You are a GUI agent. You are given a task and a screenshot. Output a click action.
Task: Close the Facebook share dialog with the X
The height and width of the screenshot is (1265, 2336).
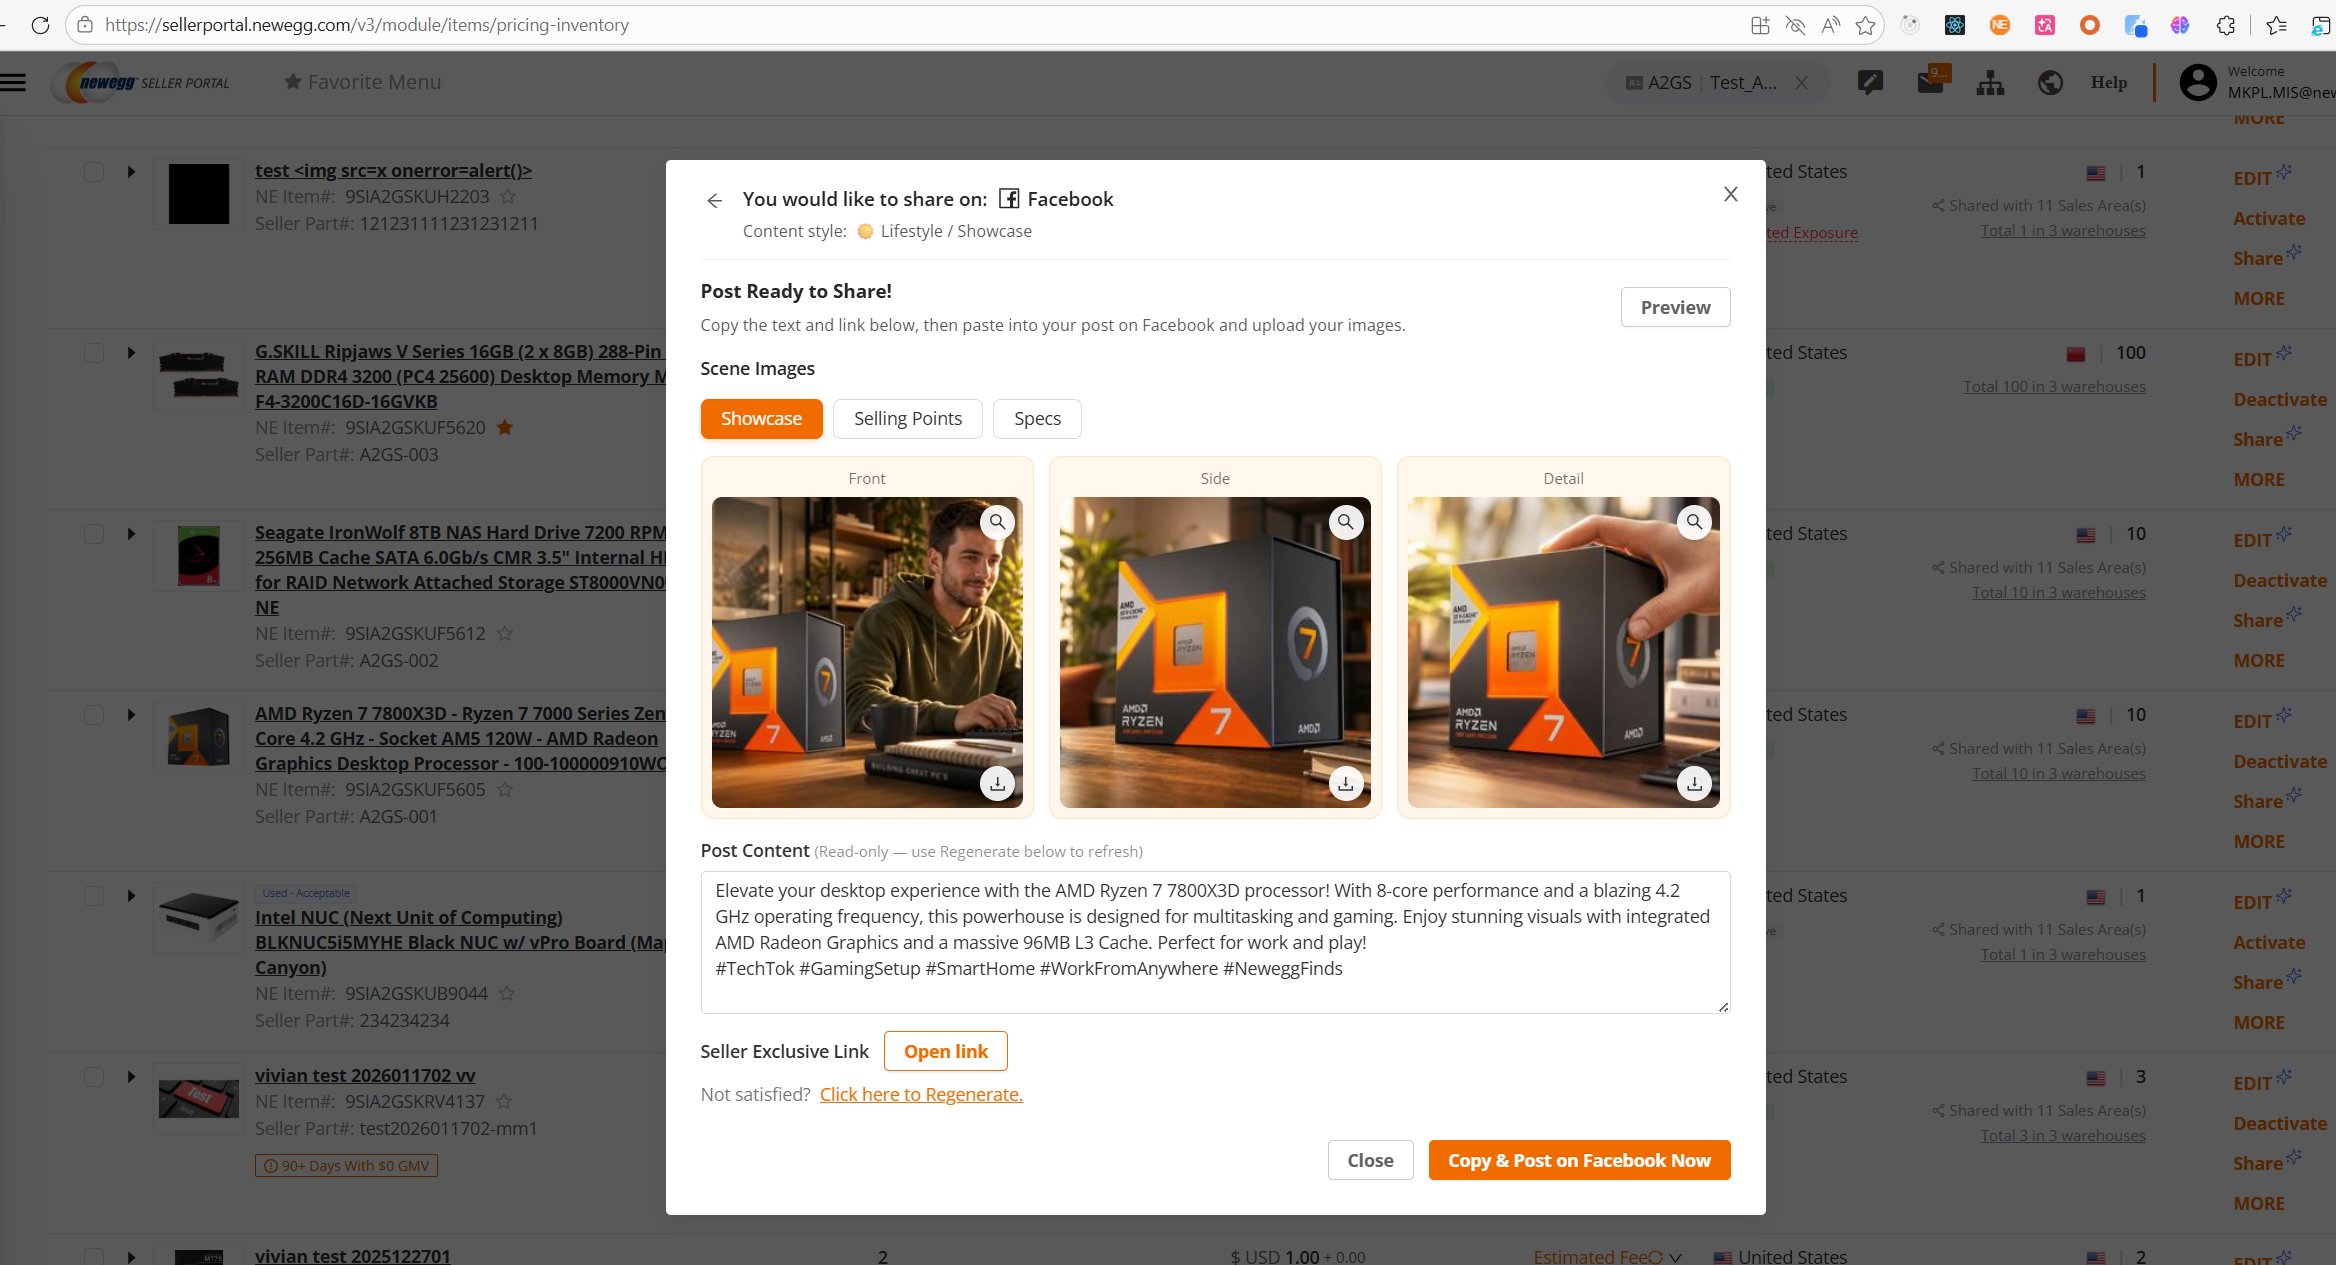(x=1731, y=194)
